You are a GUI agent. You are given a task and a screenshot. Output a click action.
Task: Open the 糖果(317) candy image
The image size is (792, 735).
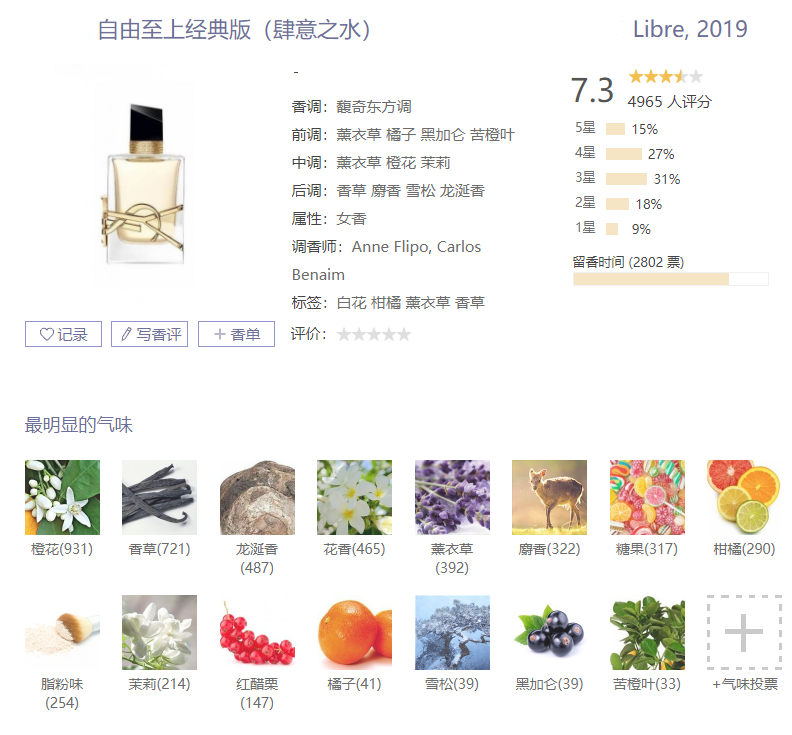coord(648,497)
